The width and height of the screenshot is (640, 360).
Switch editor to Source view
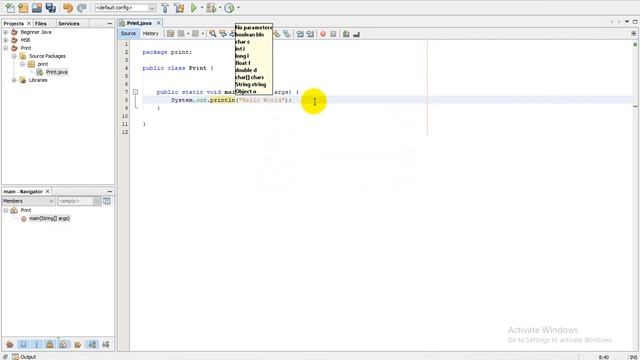128,34
